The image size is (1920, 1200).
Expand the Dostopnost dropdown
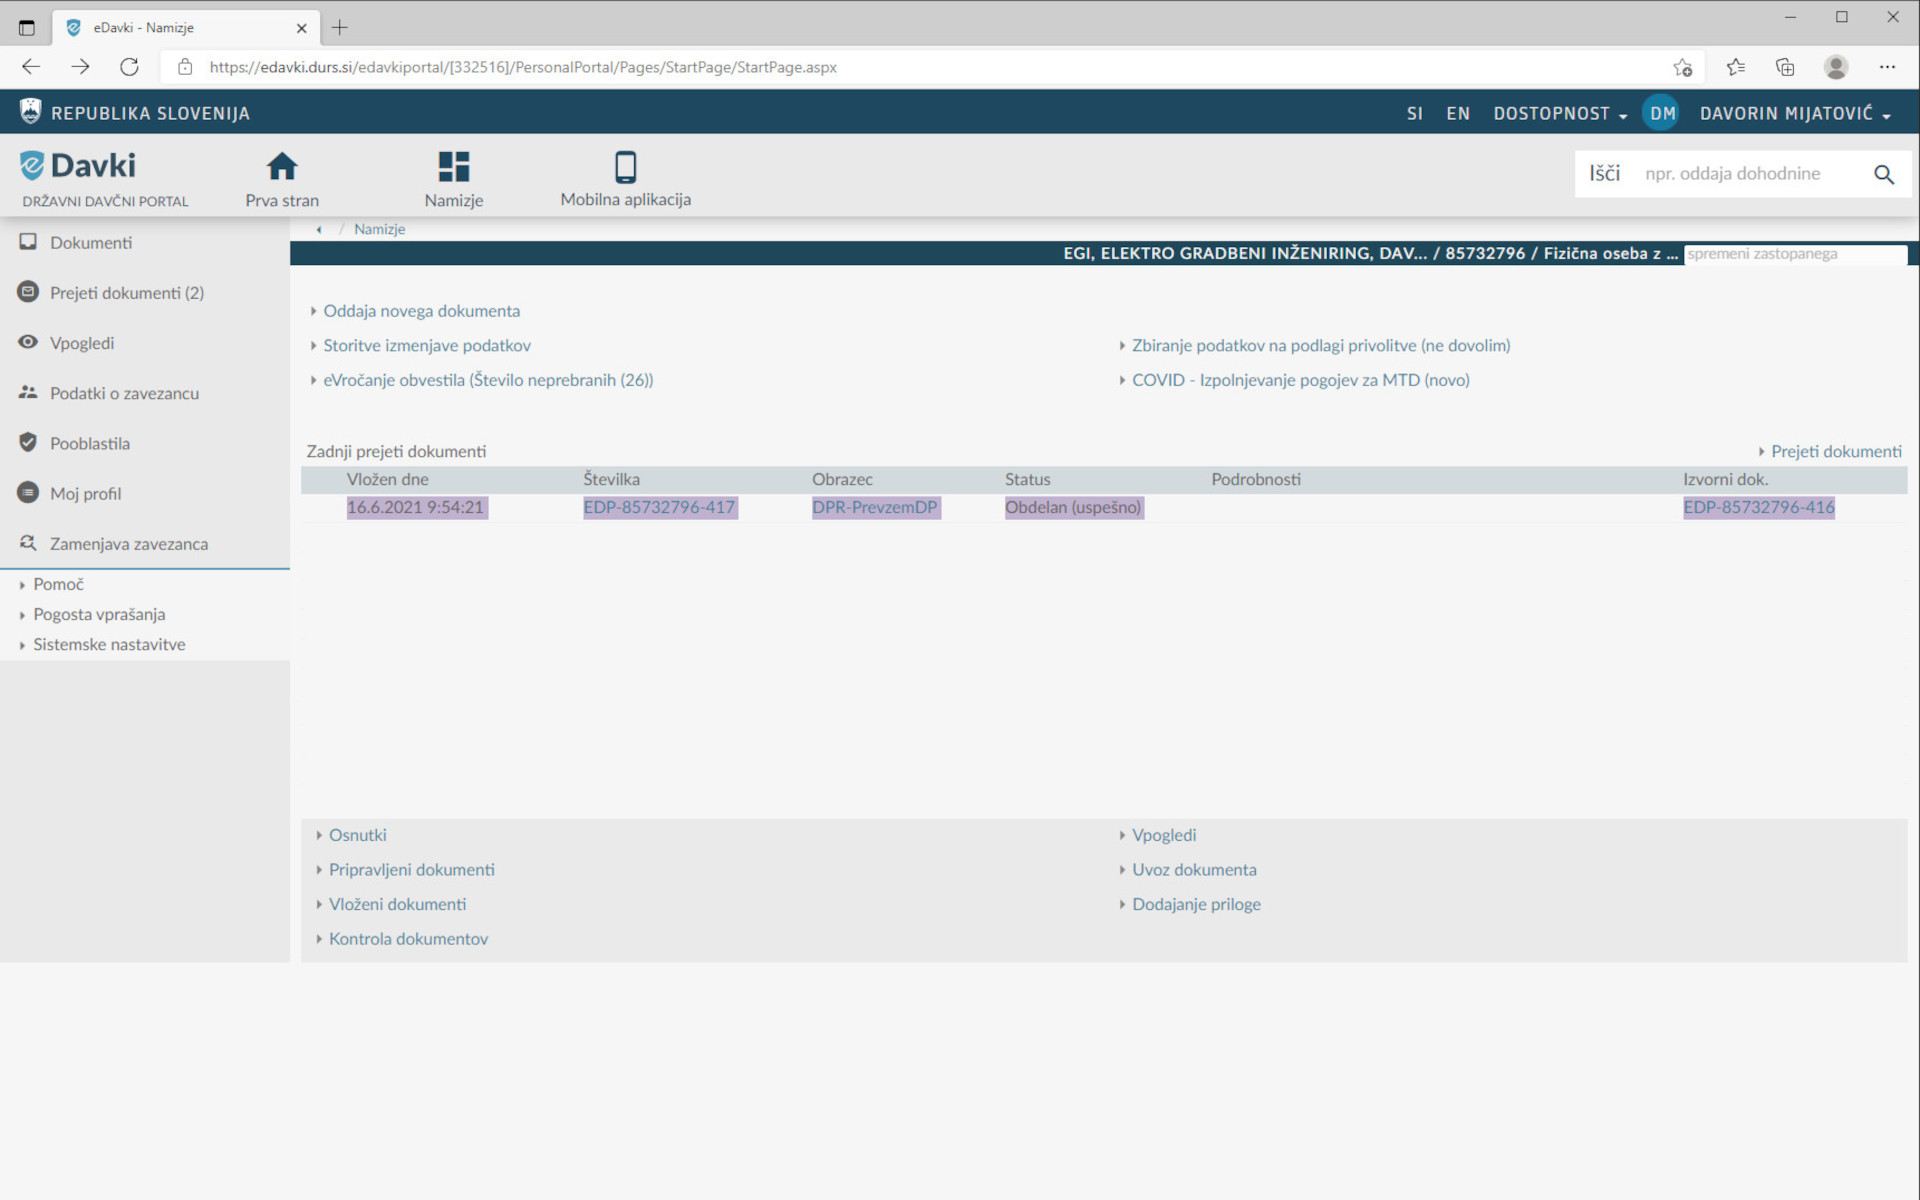(1559, 114)
